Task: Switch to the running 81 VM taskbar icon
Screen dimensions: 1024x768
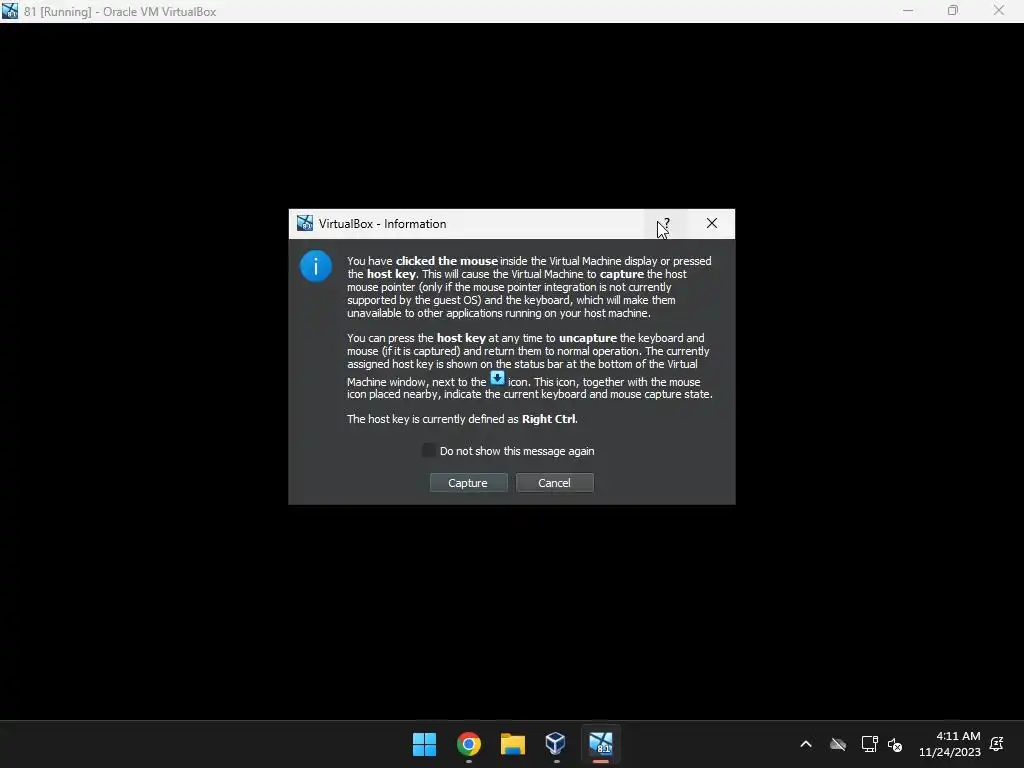Action: (x=601, y=744)
